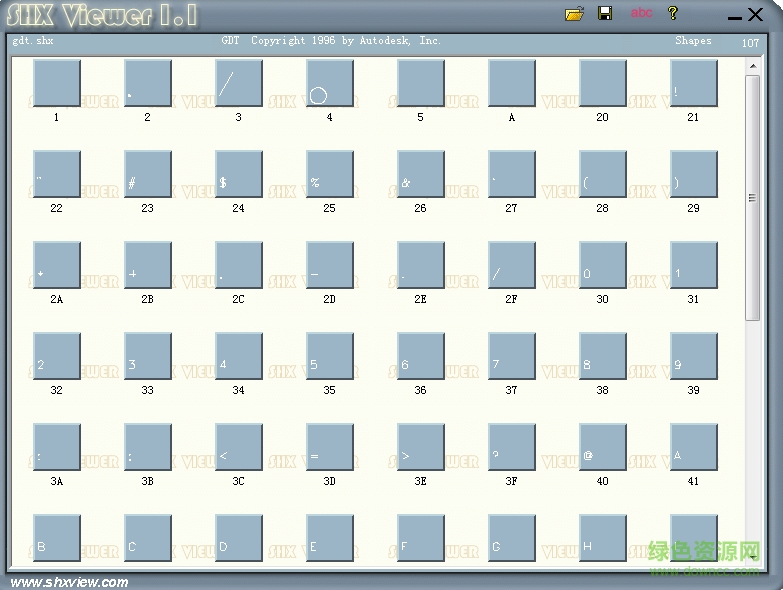This screenshot has height=590, width=783.
Task: Select the @ symbol tile 40
Action: point(602,447)
